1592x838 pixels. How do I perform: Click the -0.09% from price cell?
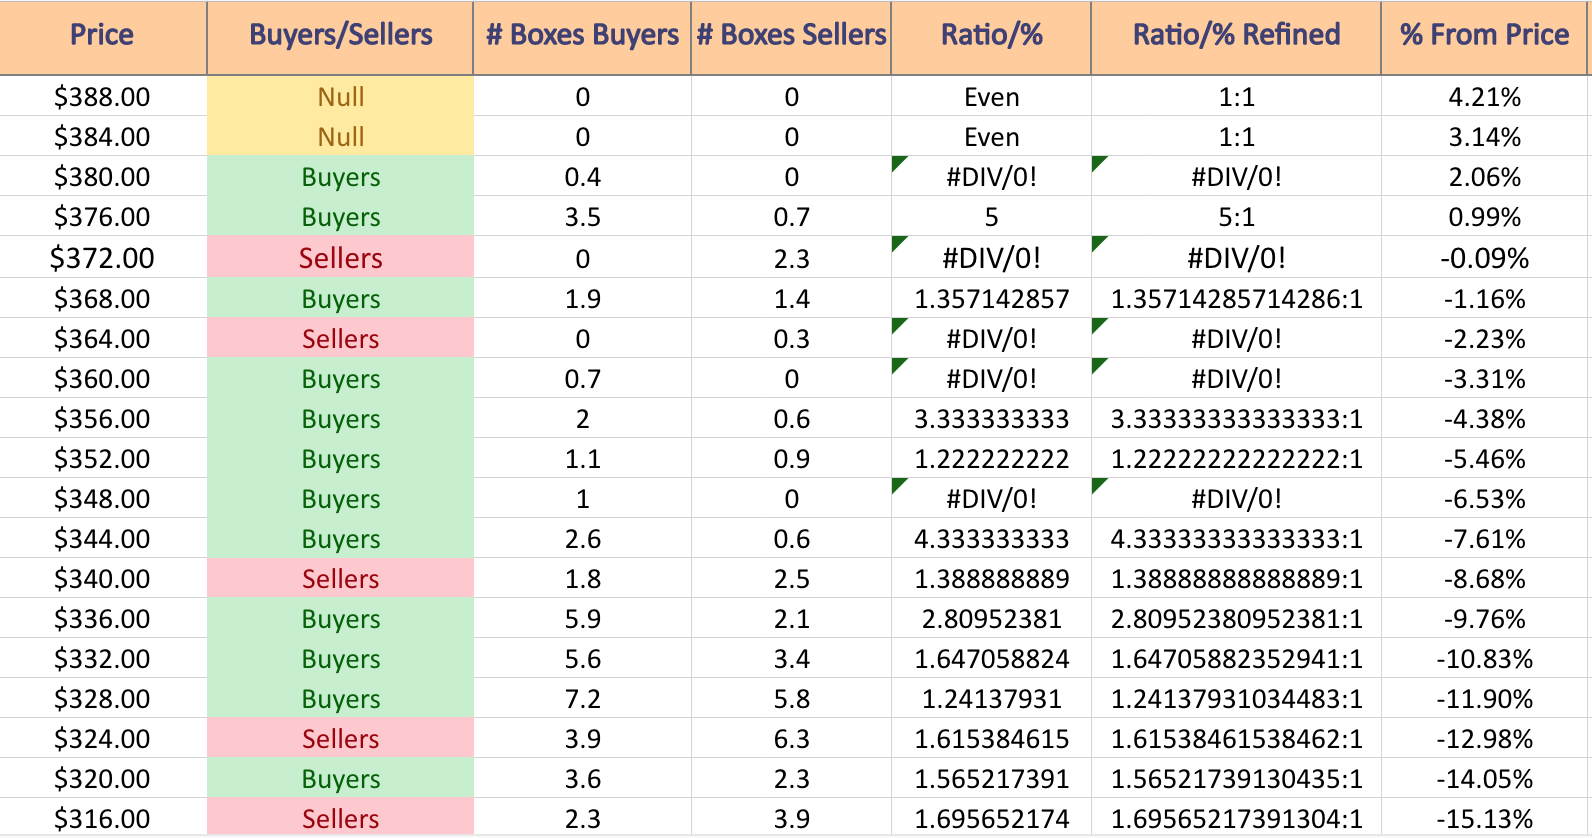pyautogui.click(x=1484, y=258)
